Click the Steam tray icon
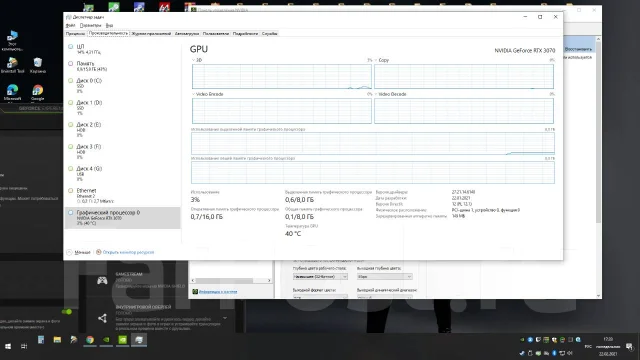The image size is (640, 360). [522, 353]
